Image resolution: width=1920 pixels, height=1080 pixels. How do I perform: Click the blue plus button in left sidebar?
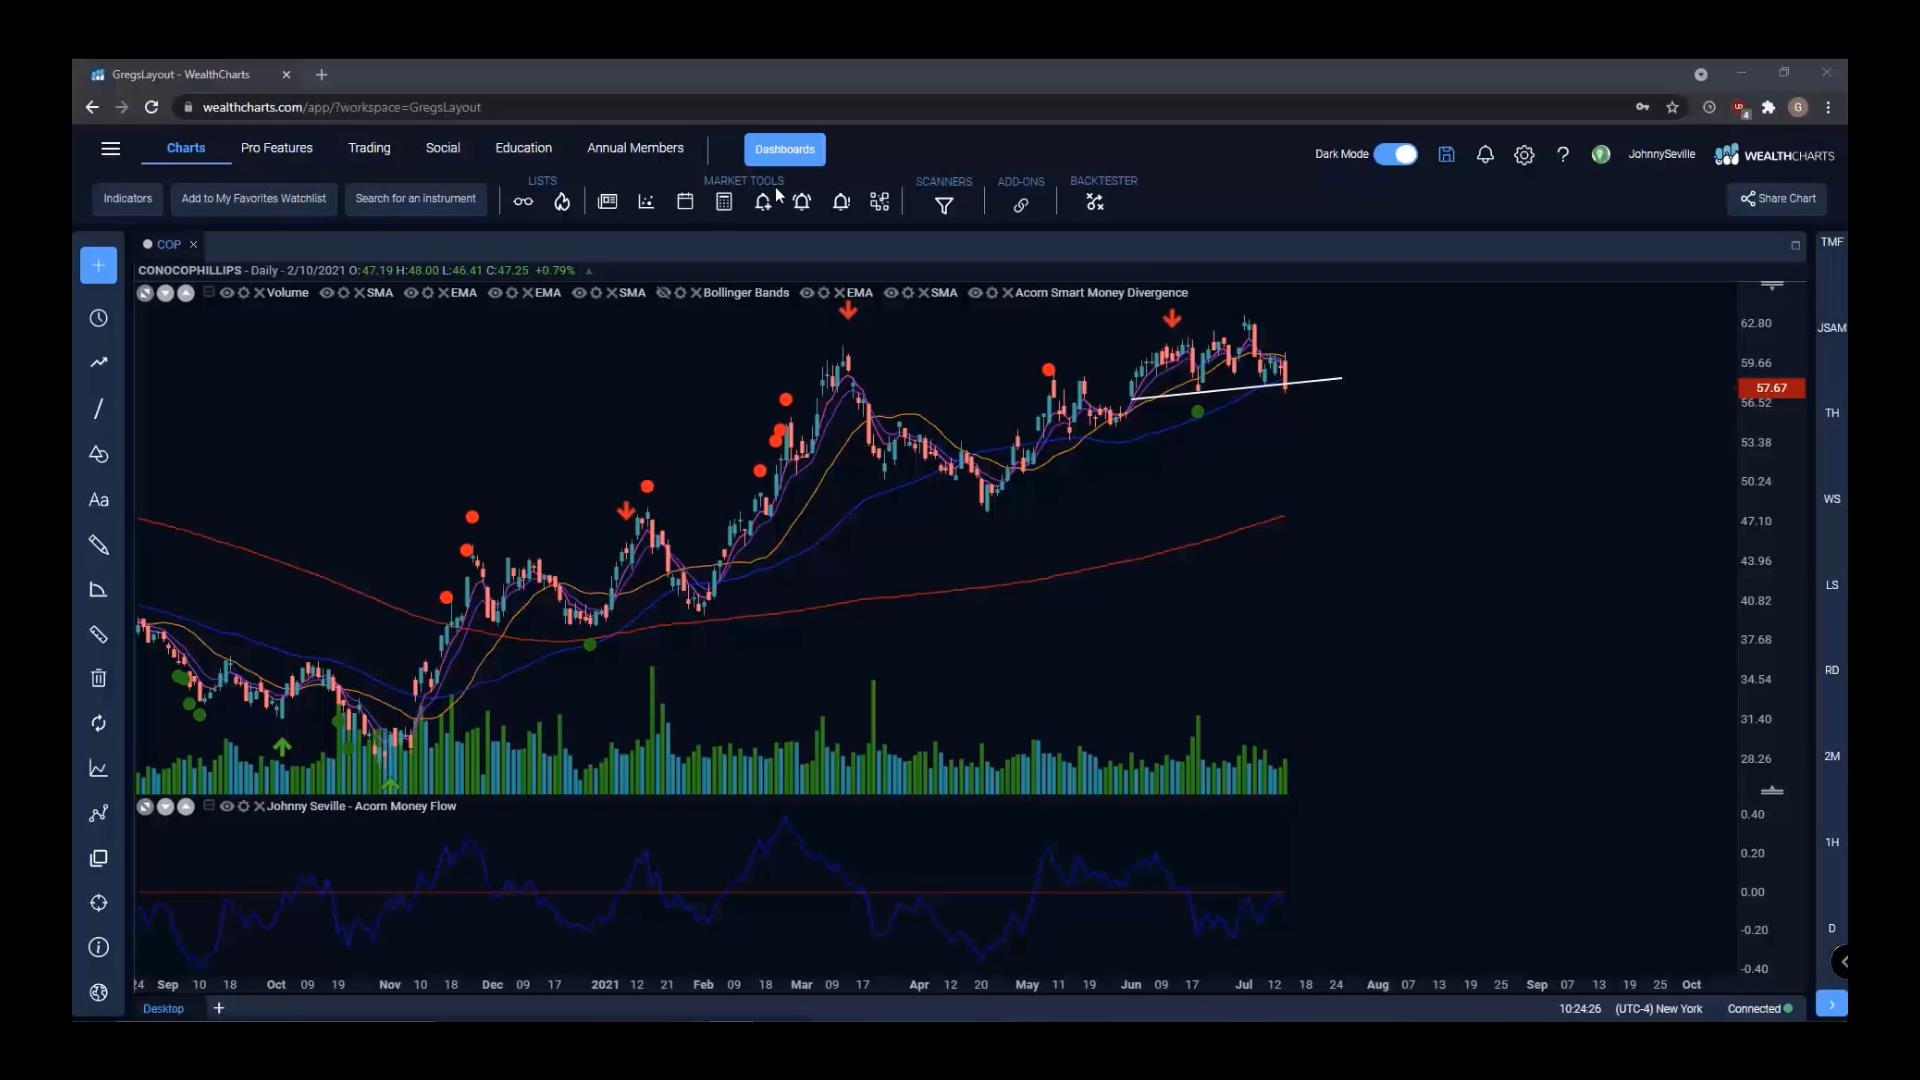(98, 265)
